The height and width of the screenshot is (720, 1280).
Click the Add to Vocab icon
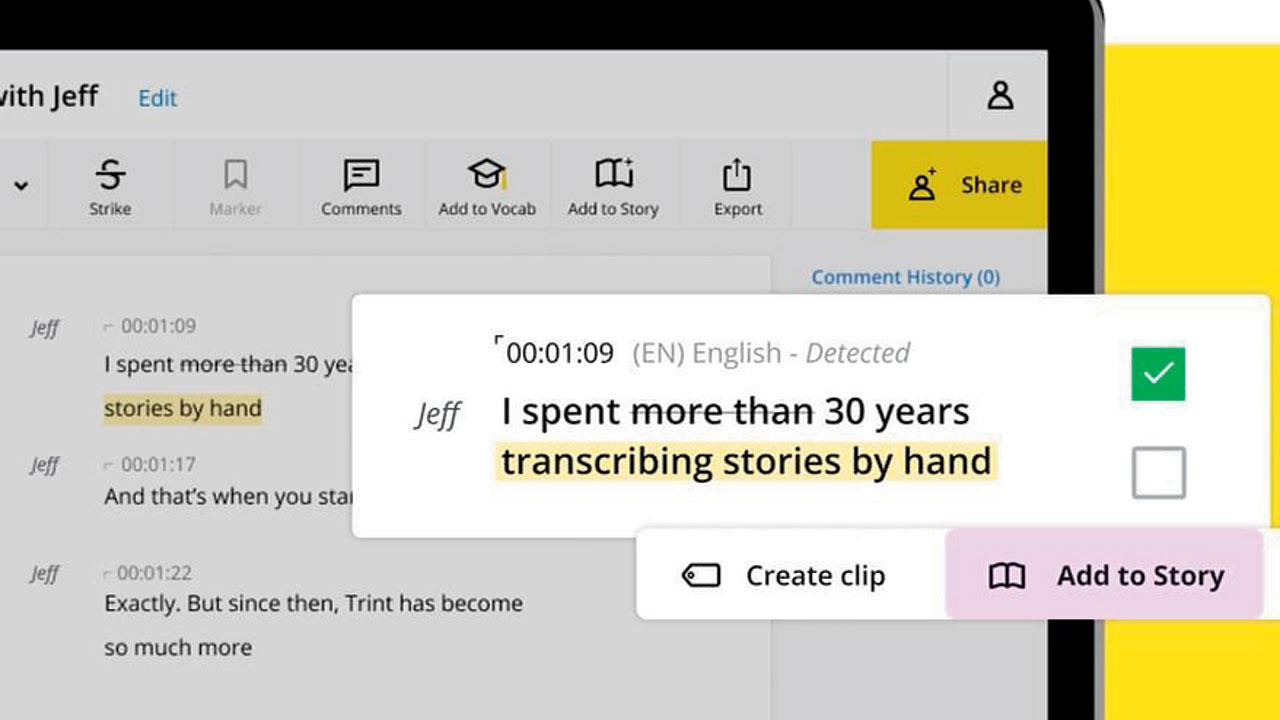click(487, 175)
